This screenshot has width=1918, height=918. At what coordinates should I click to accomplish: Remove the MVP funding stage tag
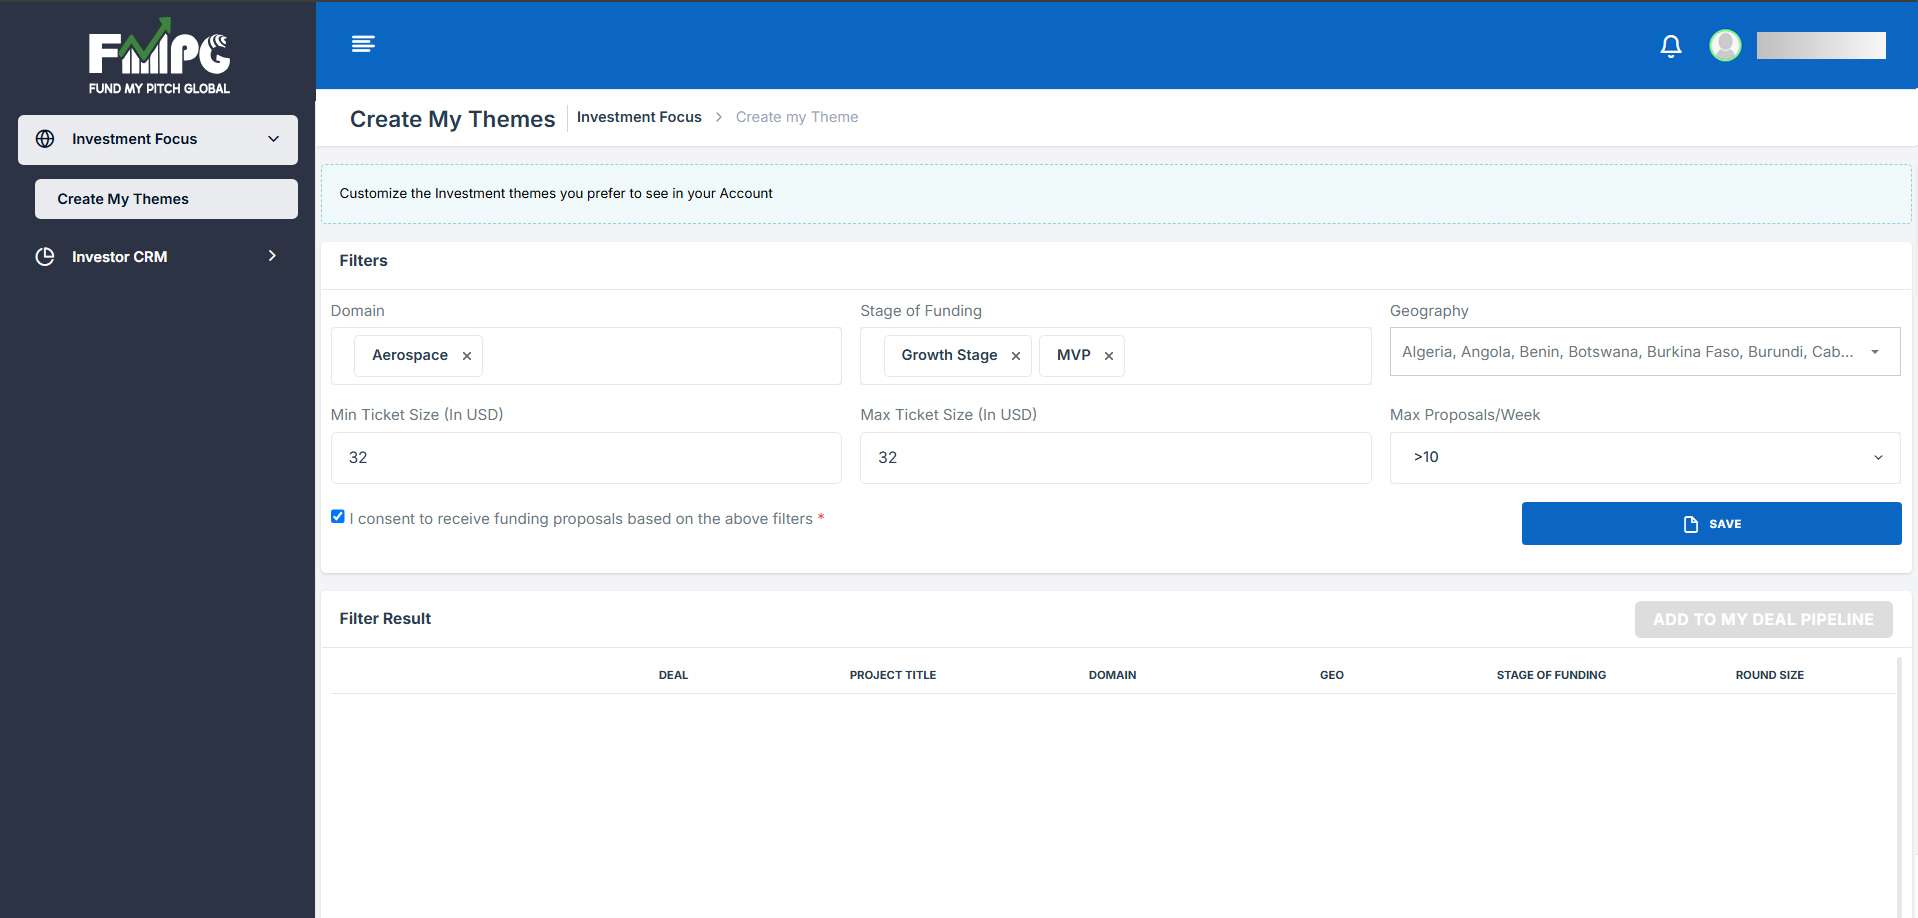pyautogui.click(x=1108, y=356)
